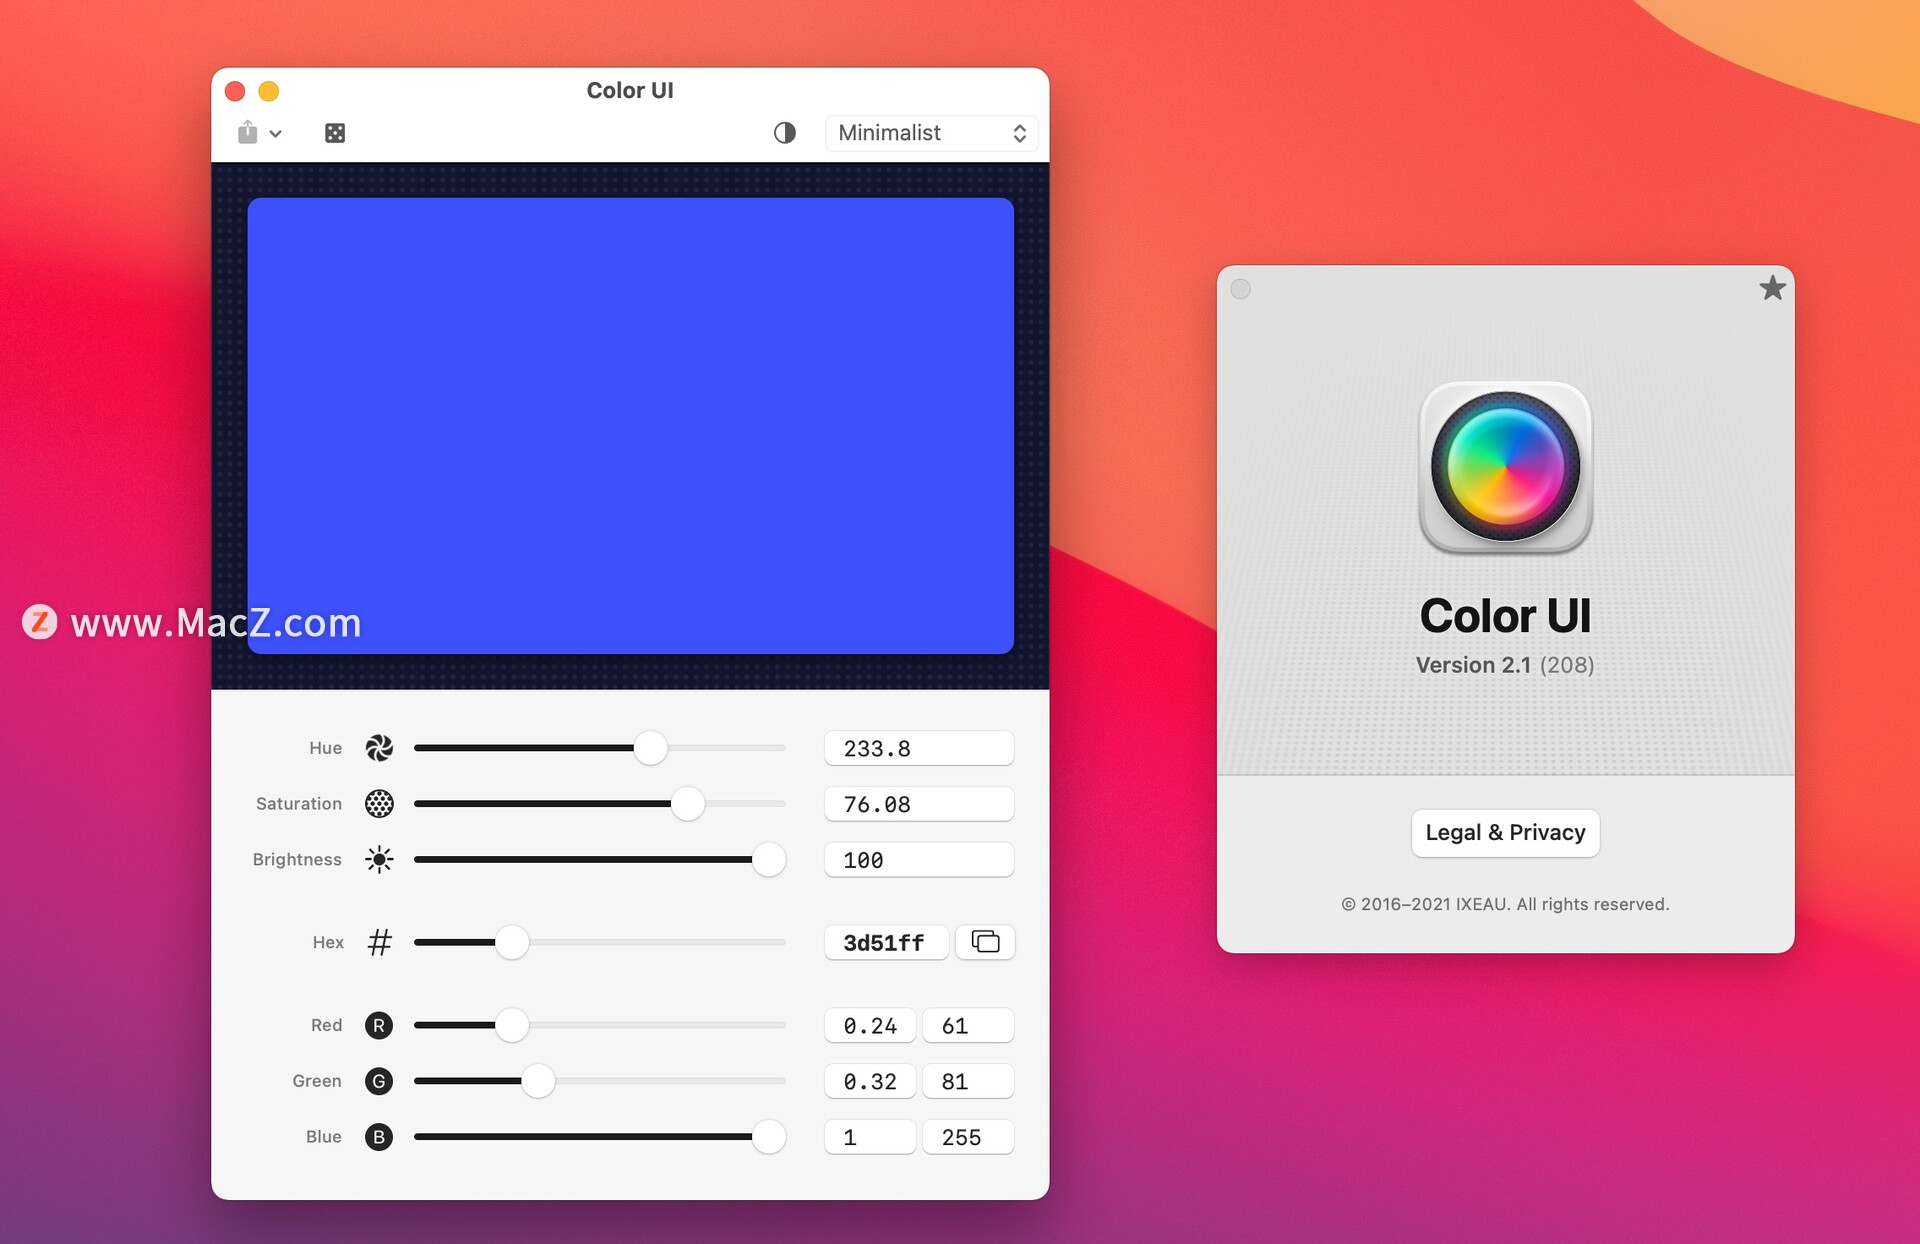Edit the Saturation value field 76.08

(x=919, y=804)
